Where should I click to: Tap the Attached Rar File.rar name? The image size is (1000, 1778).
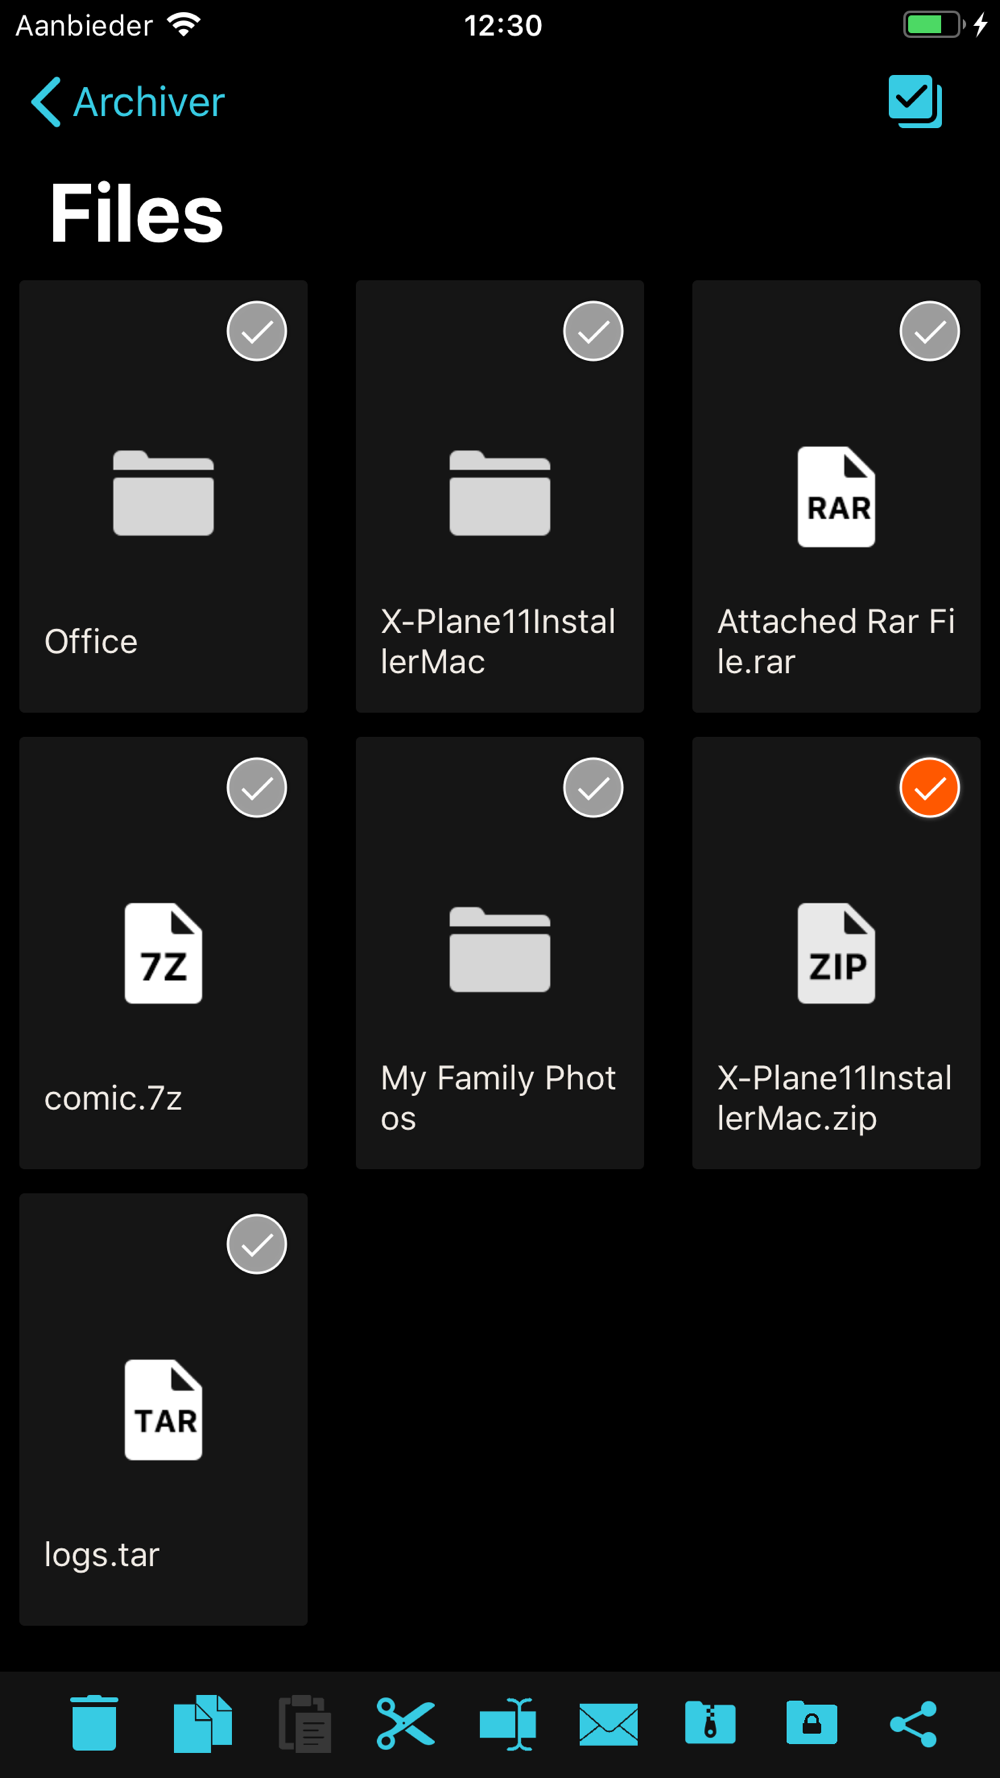coord(836,641)
